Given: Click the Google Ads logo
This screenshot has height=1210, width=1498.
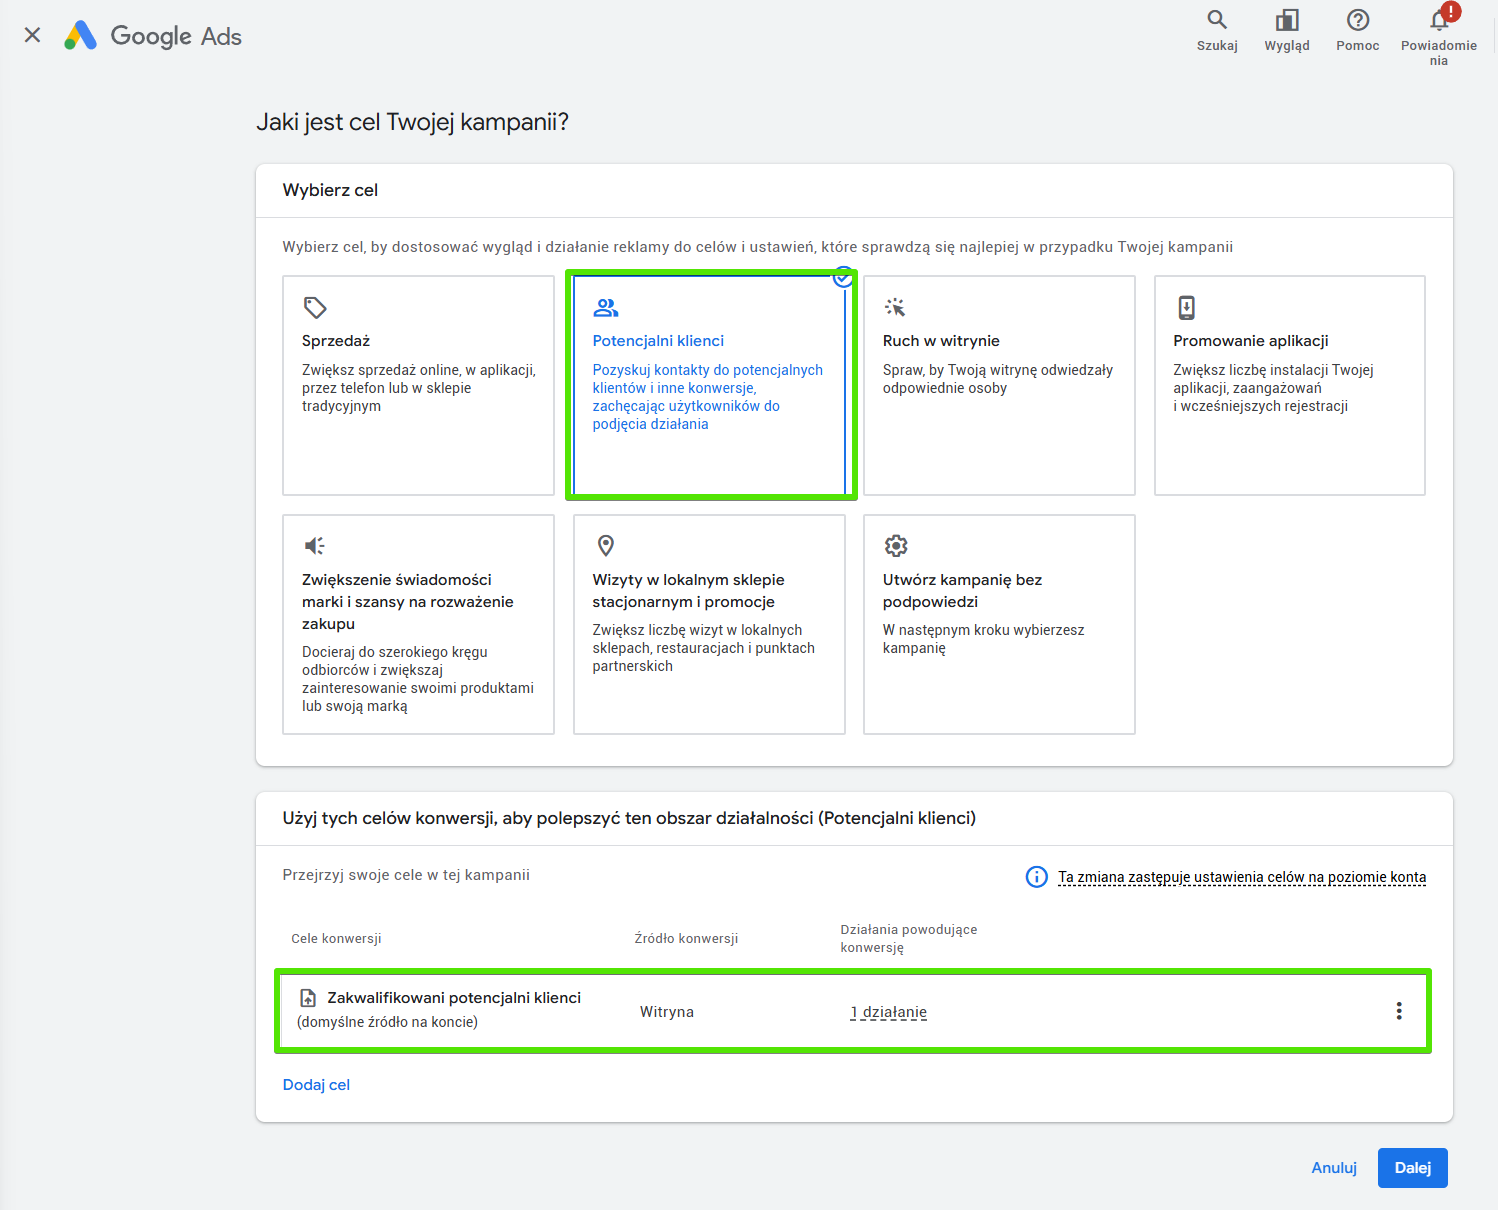Looking at the screenshot, I should tap(154, 36).
